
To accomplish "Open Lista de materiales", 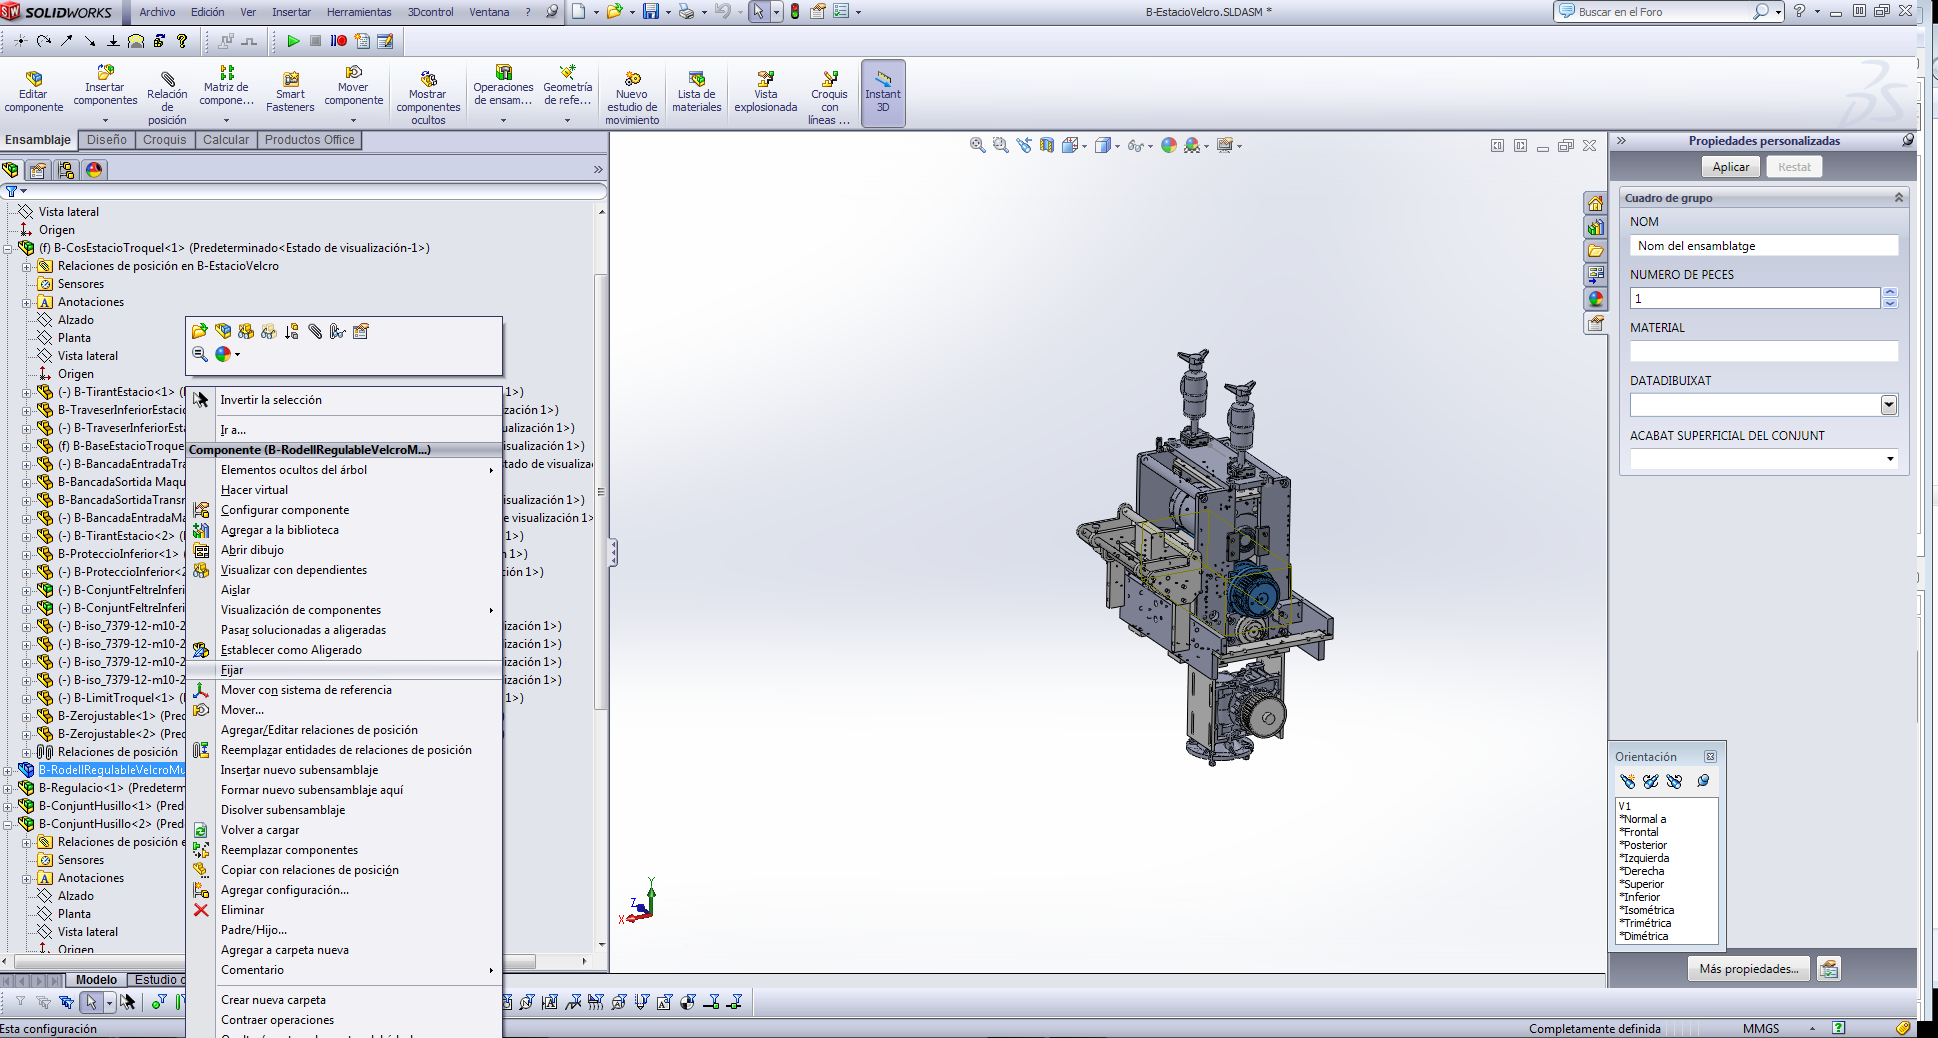I will coord(696,92).
